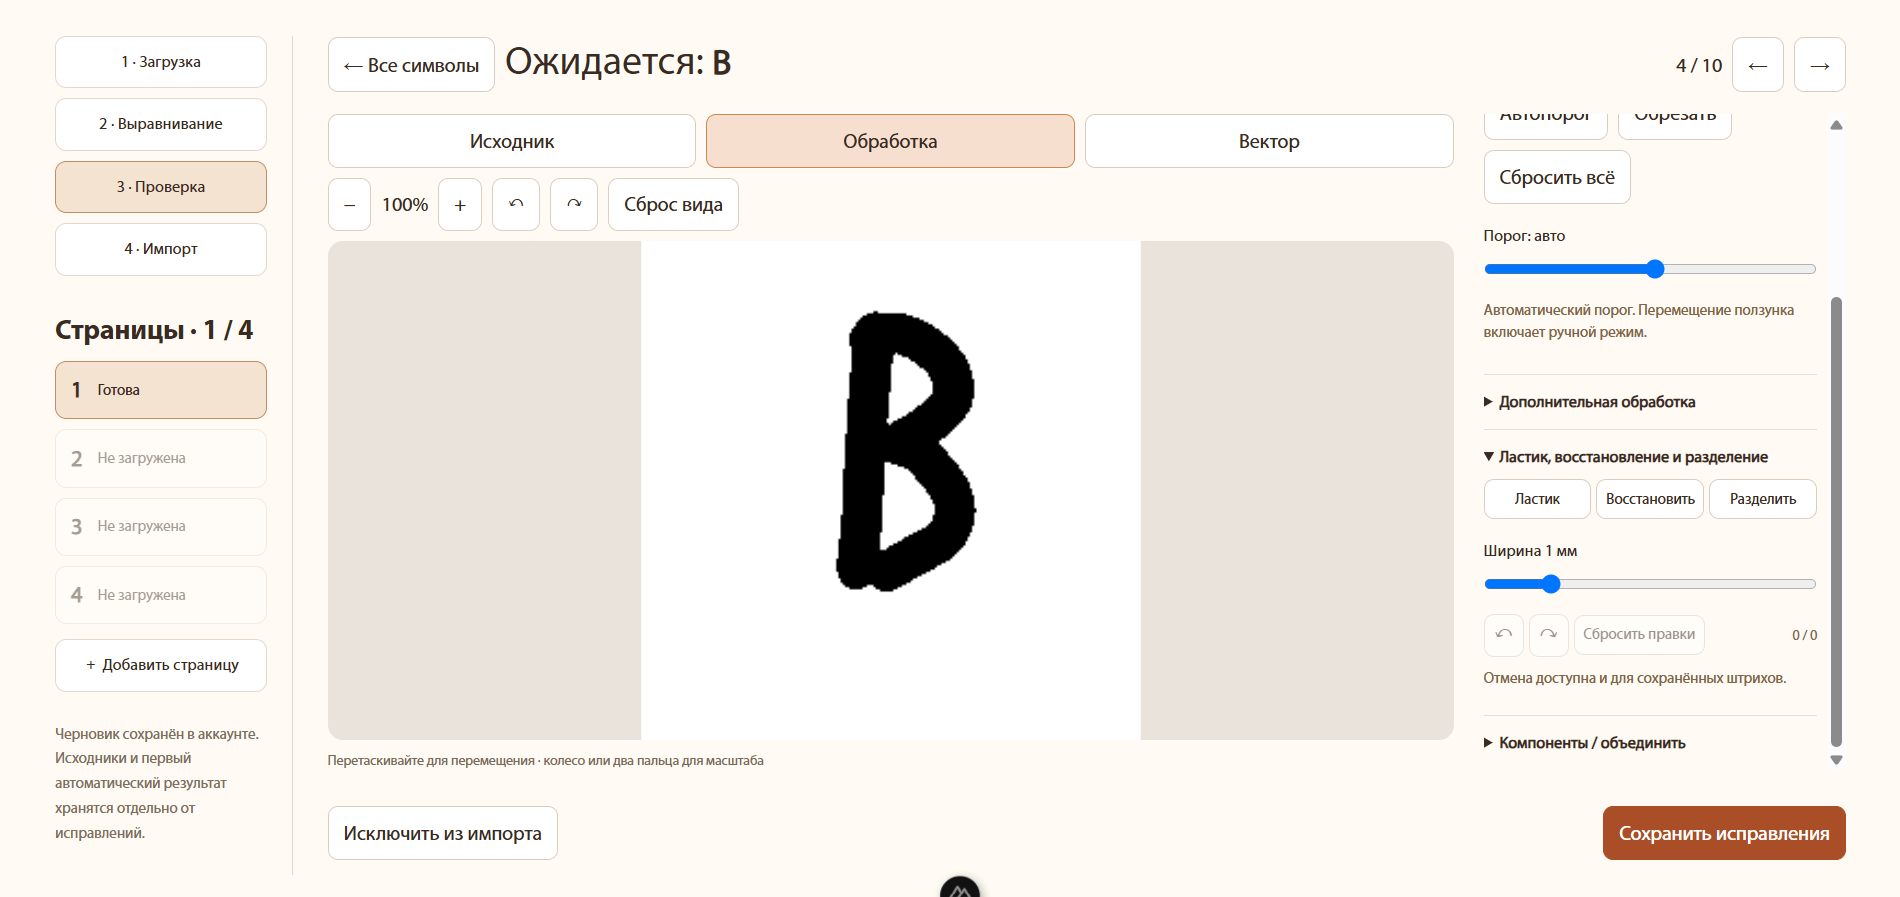1900x897 pixels.
Task: Go to next symbol arrow
Action: coord(1820,65)
